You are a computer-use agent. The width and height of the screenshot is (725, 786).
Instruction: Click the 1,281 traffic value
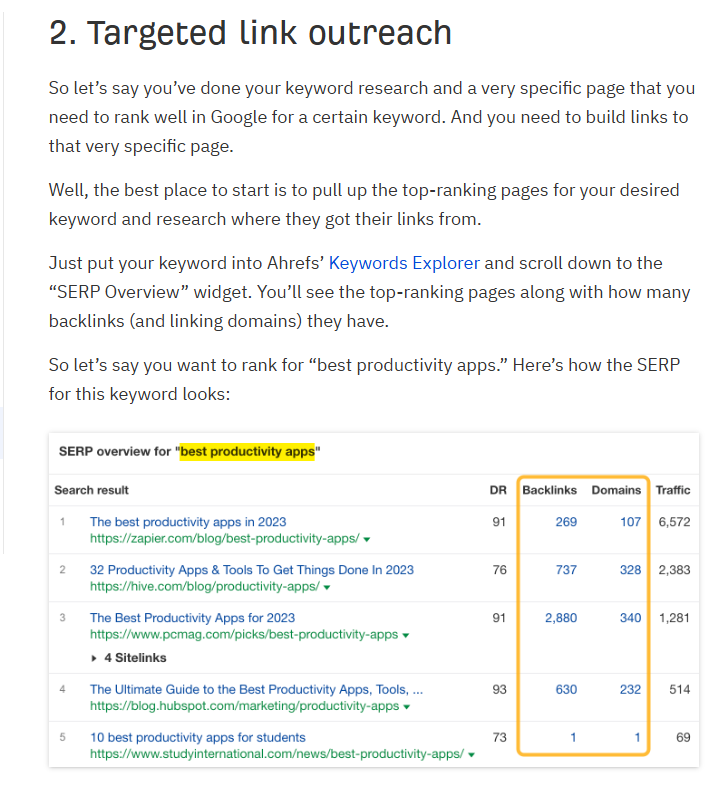pyautogui.click(x=674, y=618)
